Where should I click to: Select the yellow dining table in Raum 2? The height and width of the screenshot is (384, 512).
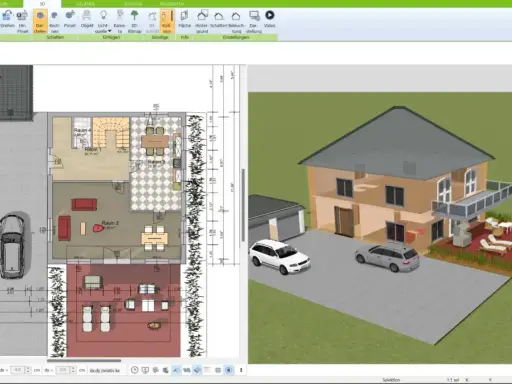pyautogui.click(x=155, y=238)
